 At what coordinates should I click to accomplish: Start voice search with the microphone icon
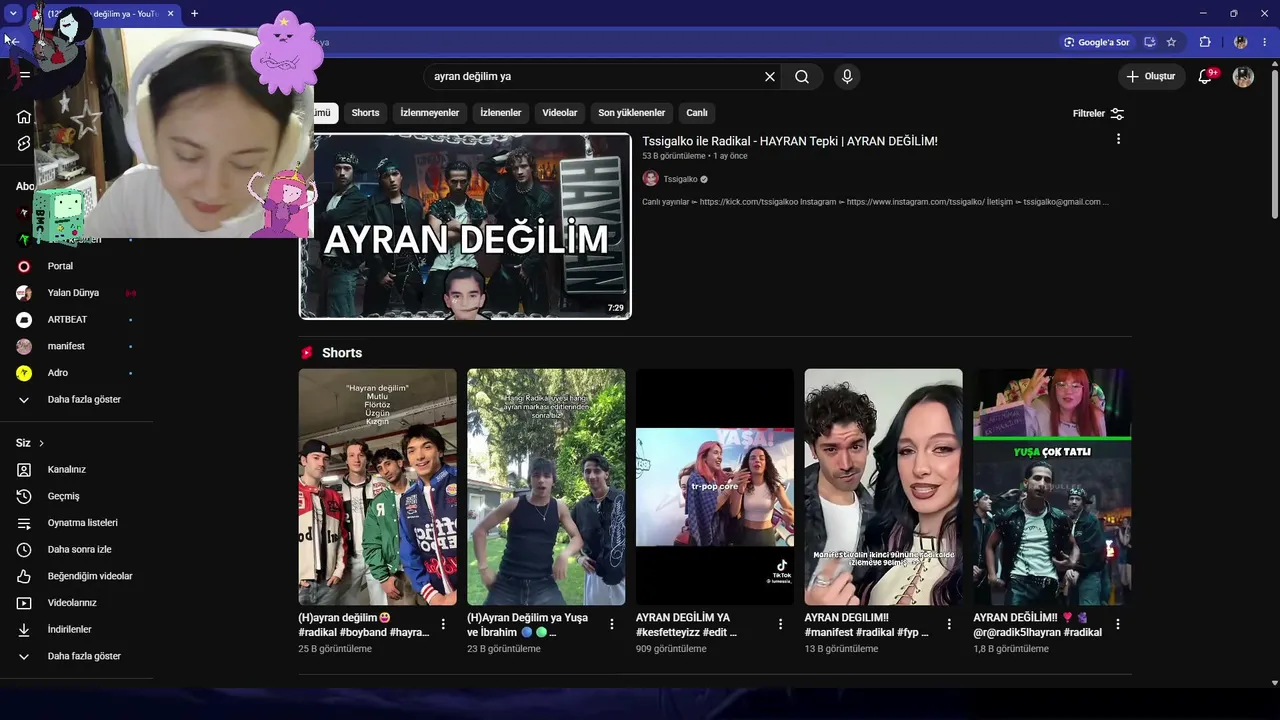(847, 77)
